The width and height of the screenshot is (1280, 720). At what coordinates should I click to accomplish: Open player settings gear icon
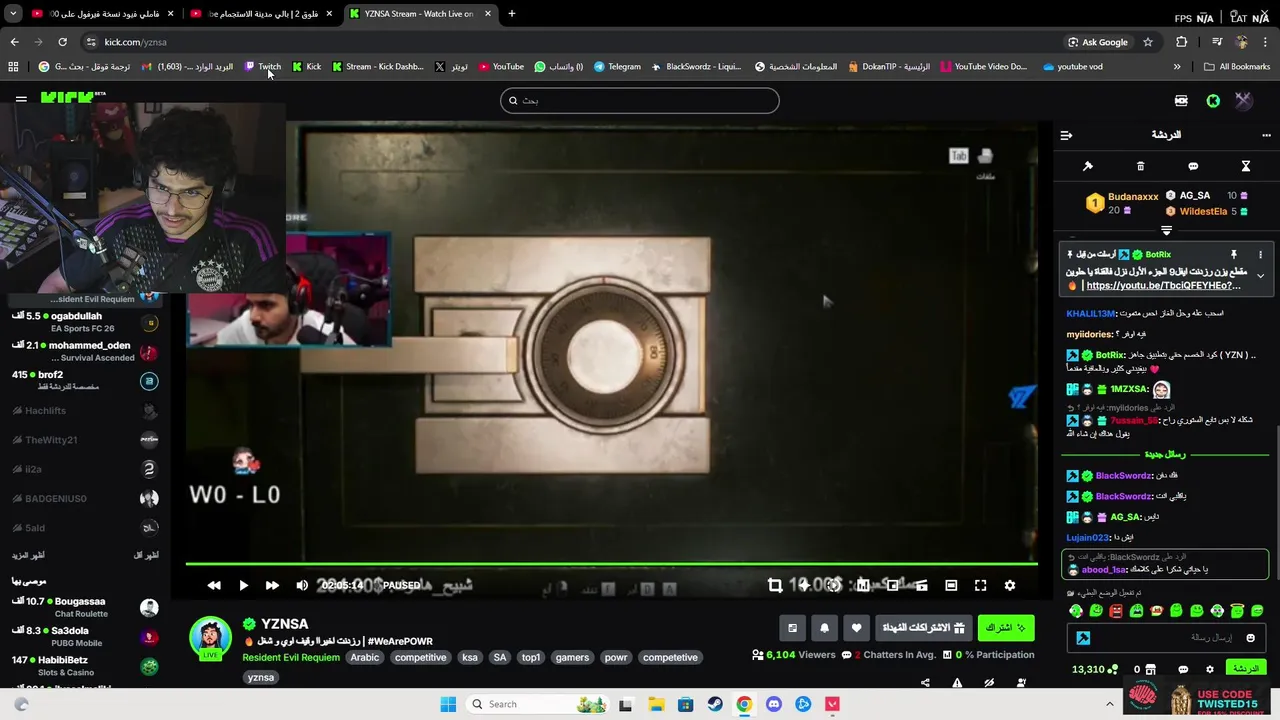pyautogui.click(x=1010, y=585)
